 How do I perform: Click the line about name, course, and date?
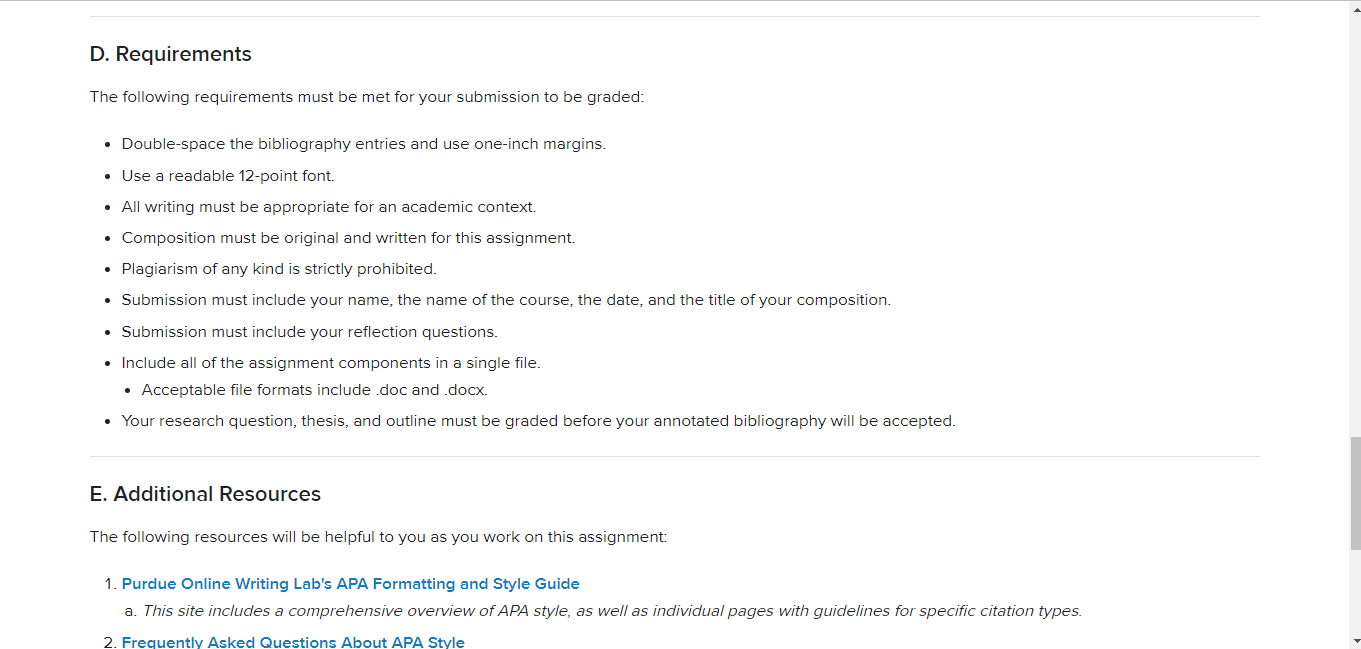[x=506, y=300]
